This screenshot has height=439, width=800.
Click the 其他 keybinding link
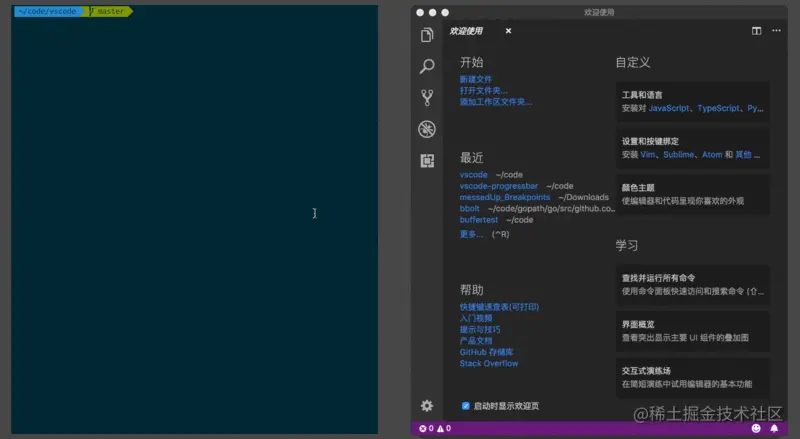(743, 155)
